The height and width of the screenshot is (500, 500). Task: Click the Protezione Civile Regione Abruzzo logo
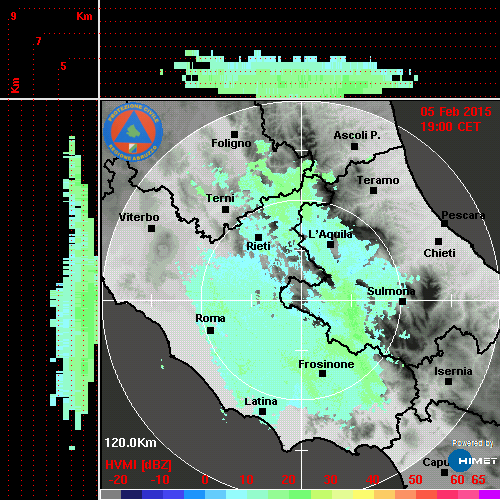133,132
